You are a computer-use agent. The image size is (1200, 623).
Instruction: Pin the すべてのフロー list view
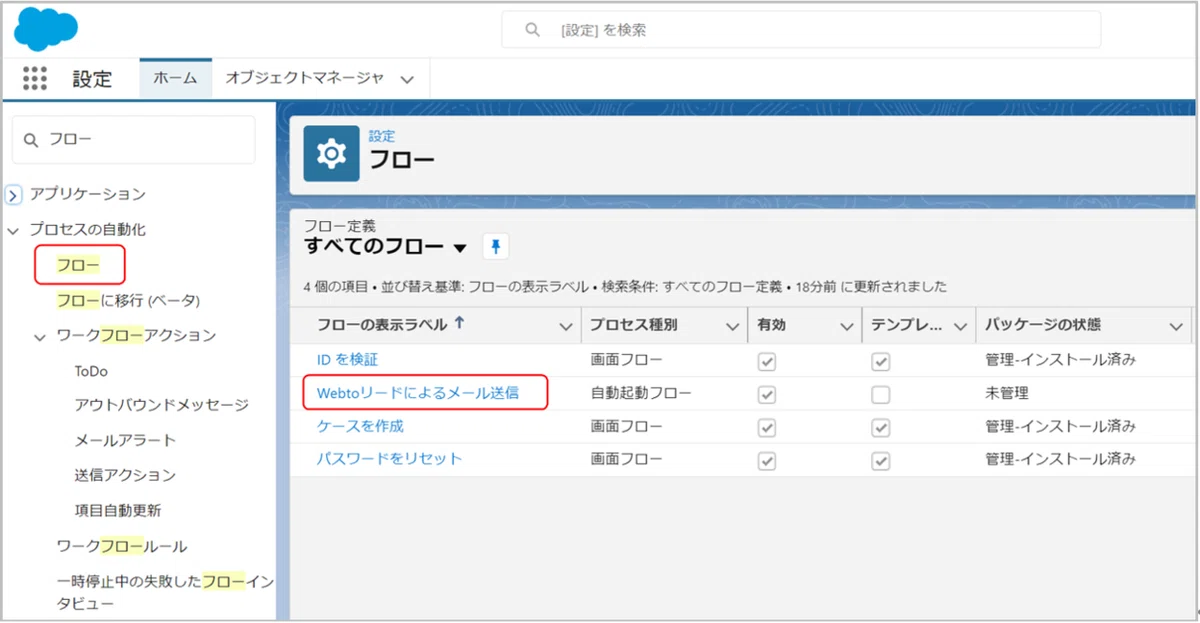496,247
